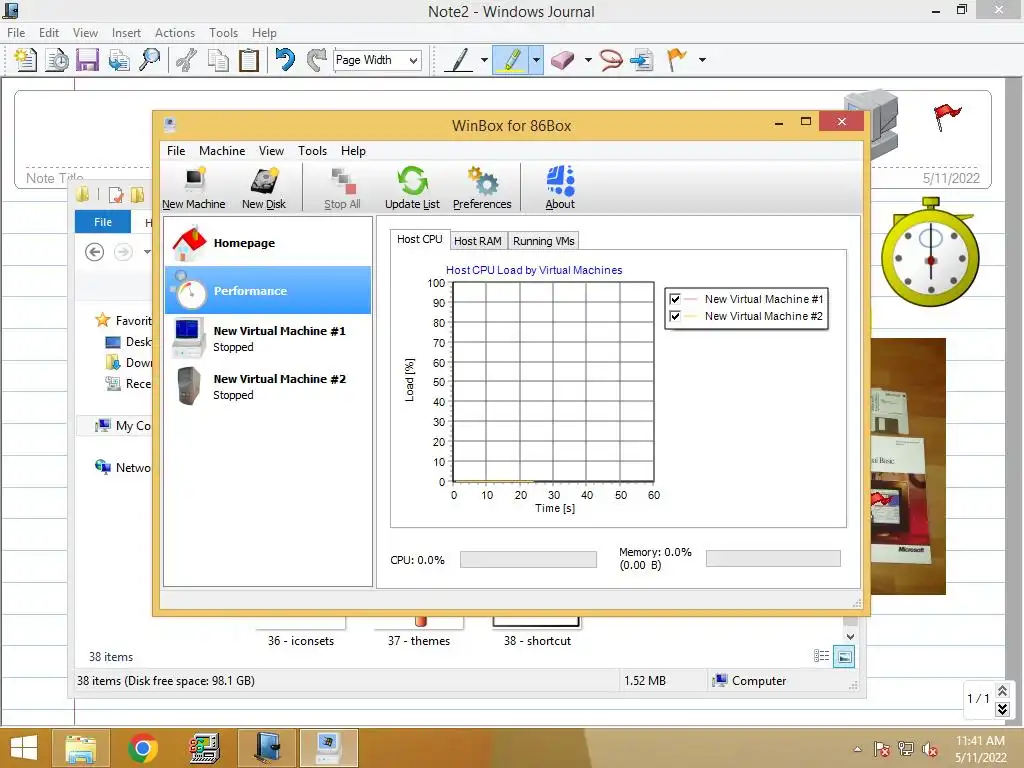This screenshot has height=768, width=1024.
Task: Expand the Pen tool options arrow
Action: point(484,60)
